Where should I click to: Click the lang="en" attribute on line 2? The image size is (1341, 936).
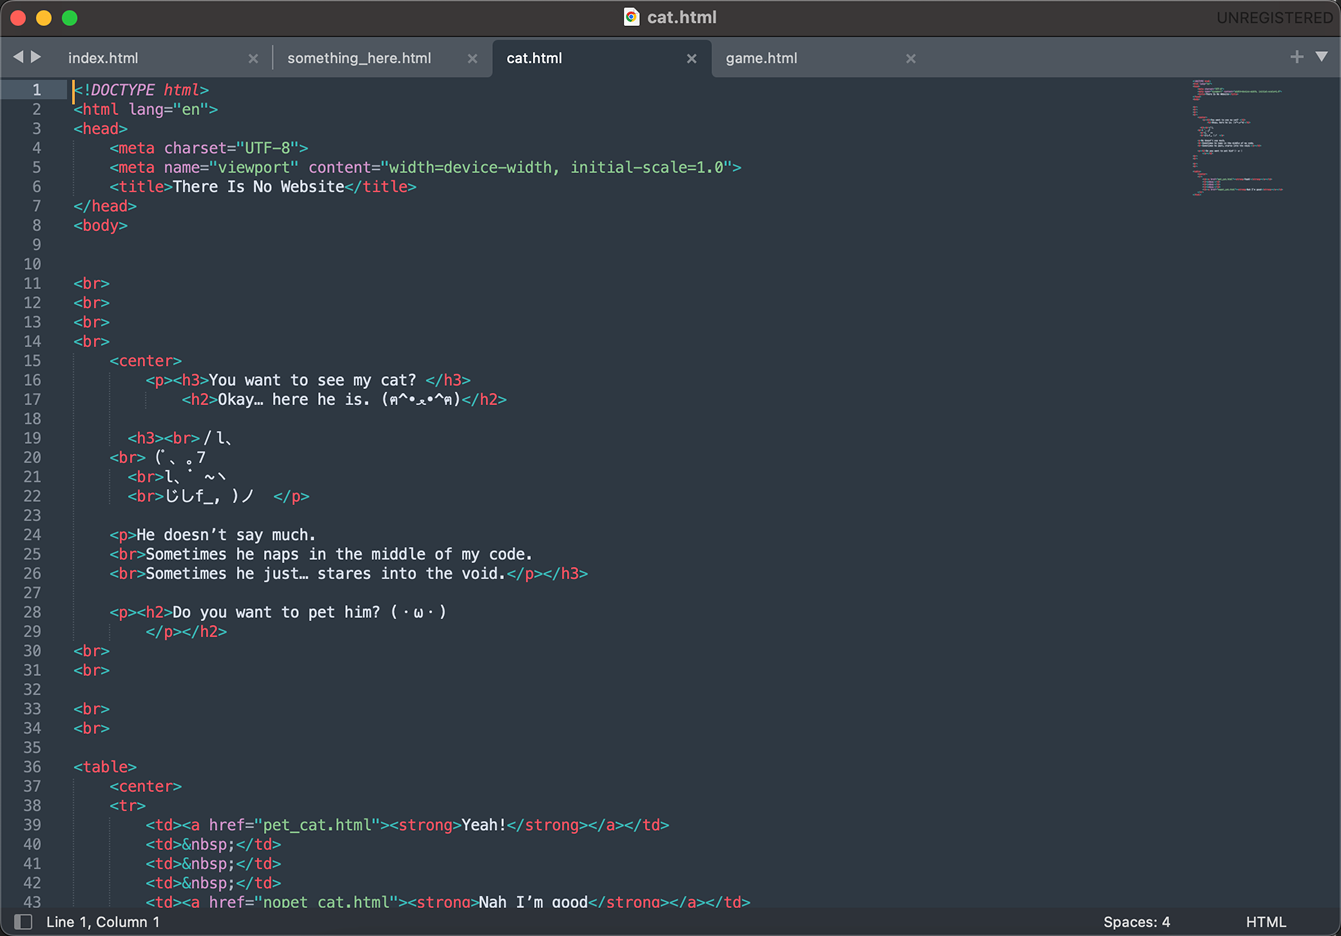(x=168, y=109)
